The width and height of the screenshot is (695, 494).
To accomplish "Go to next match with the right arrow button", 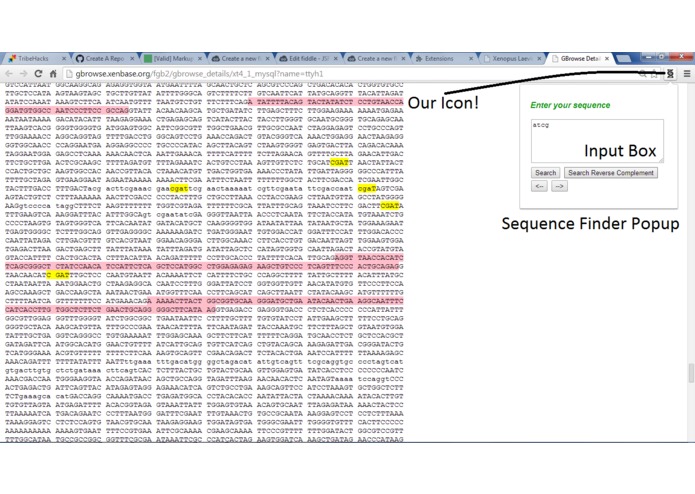I will [x=559, y=186].
